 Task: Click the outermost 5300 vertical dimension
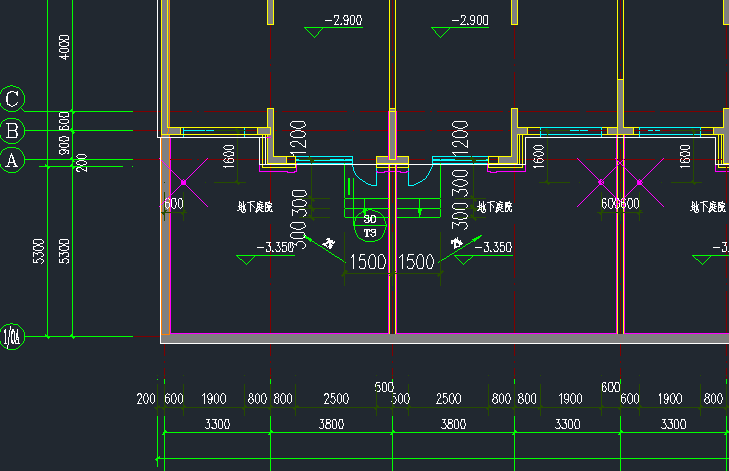pos(39,251)
